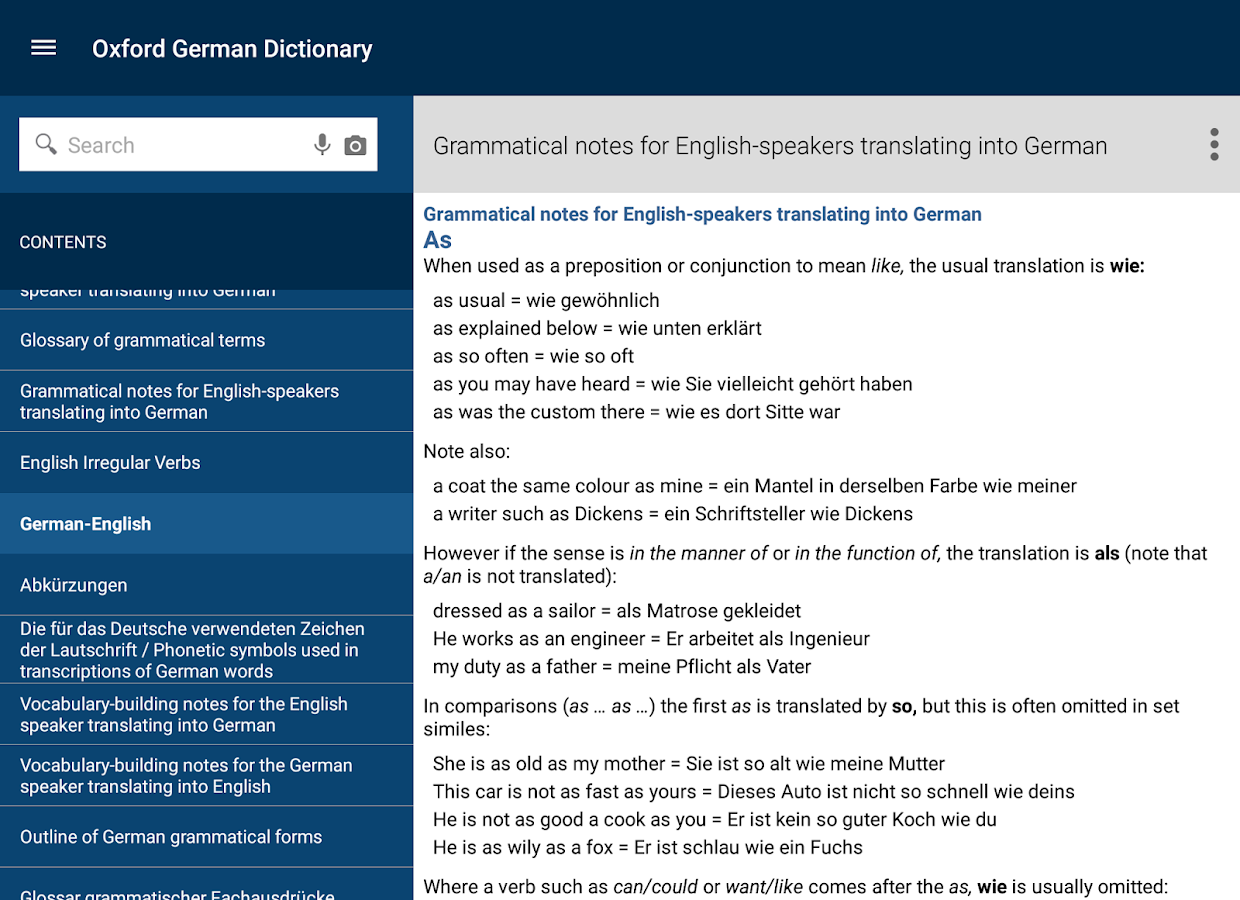Click blue 'Grammatical notes for English-speakers' heading
This screenshot has height=900, width=1240.
click(x=702, y=214)
